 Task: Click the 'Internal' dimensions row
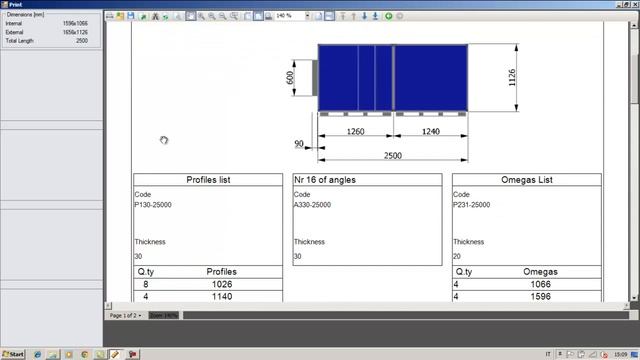click(x=47, y=23)
